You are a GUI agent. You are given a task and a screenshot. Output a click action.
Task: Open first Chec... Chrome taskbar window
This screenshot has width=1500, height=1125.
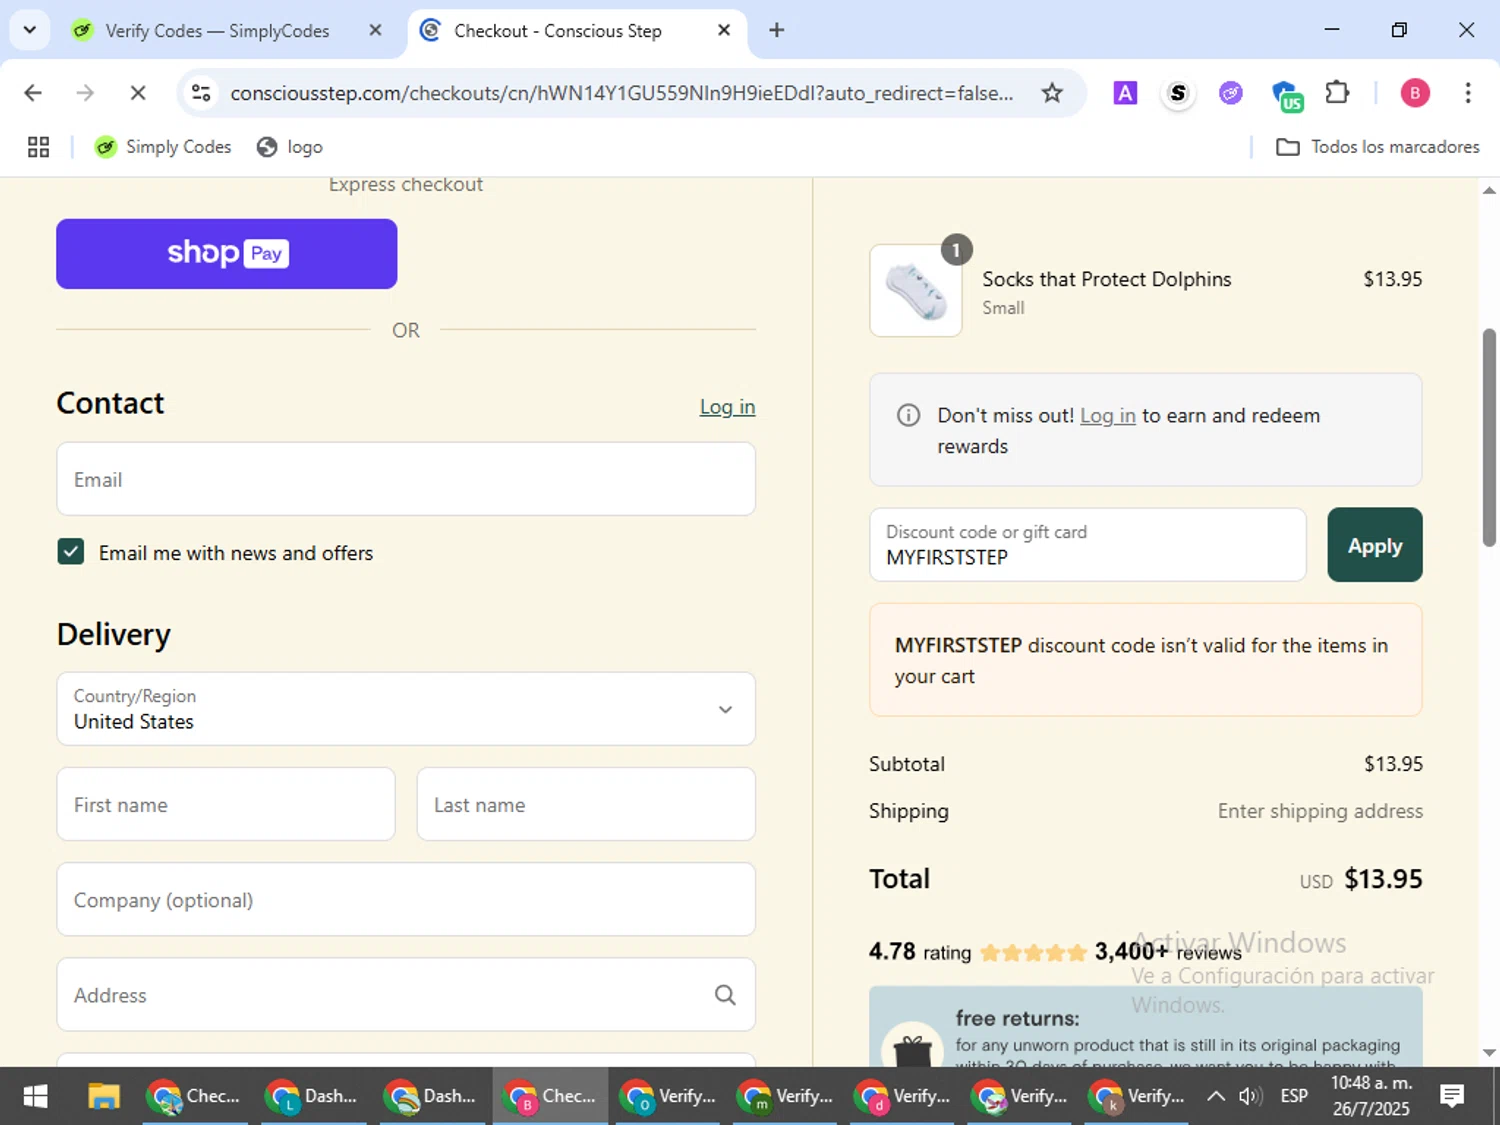[x=195, y=1097]
